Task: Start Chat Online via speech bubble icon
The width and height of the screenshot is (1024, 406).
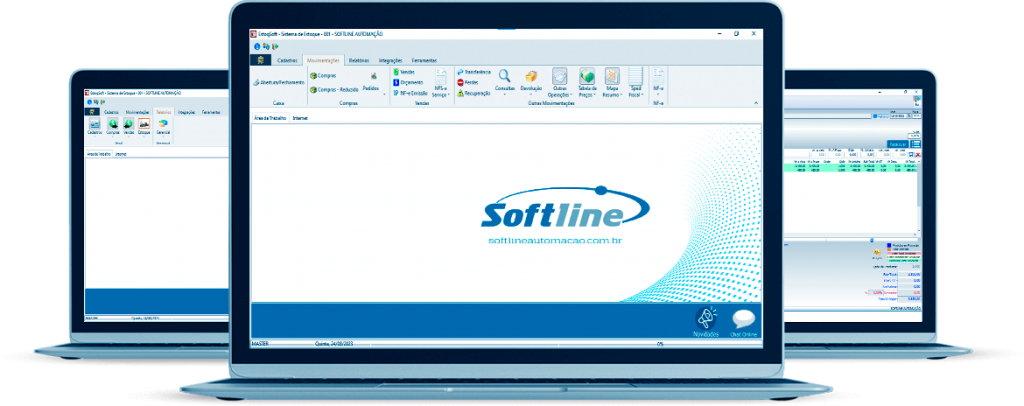Action: 747,318
